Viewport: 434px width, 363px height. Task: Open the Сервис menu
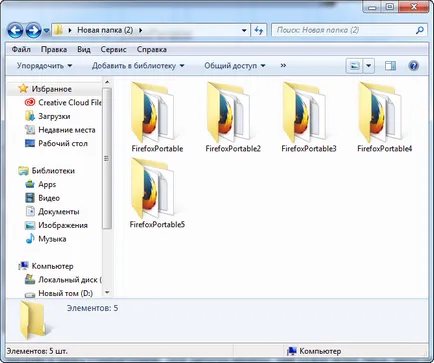[x=113, y=49]
